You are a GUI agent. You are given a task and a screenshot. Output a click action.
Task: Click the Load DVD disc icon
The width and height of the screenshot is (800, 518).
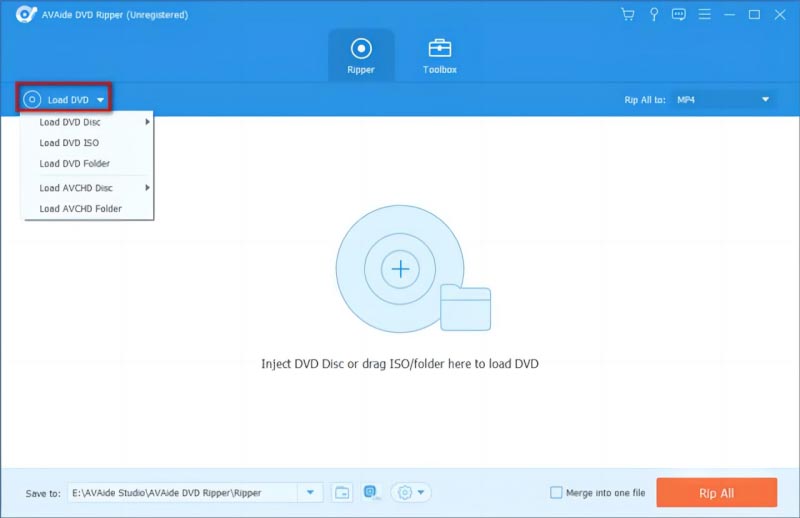pyautogui.click(x=32, y=100)
